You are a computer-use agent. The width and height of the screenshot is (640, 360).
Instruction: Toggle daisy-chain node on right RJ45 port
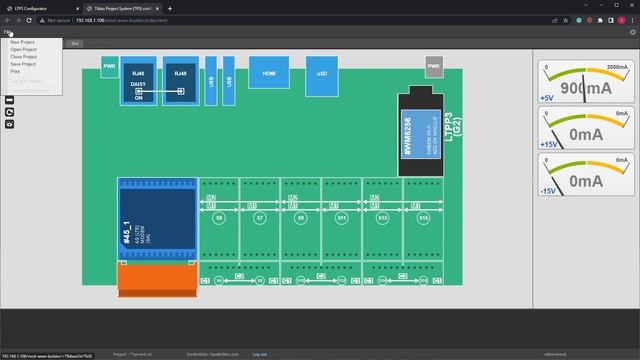pos(181,91)
